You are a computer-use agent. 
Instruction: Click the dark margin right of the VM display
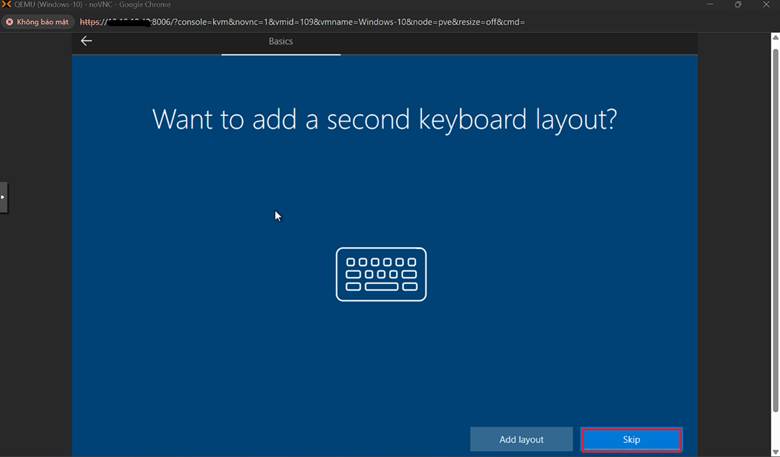click(x=733, y=250)
